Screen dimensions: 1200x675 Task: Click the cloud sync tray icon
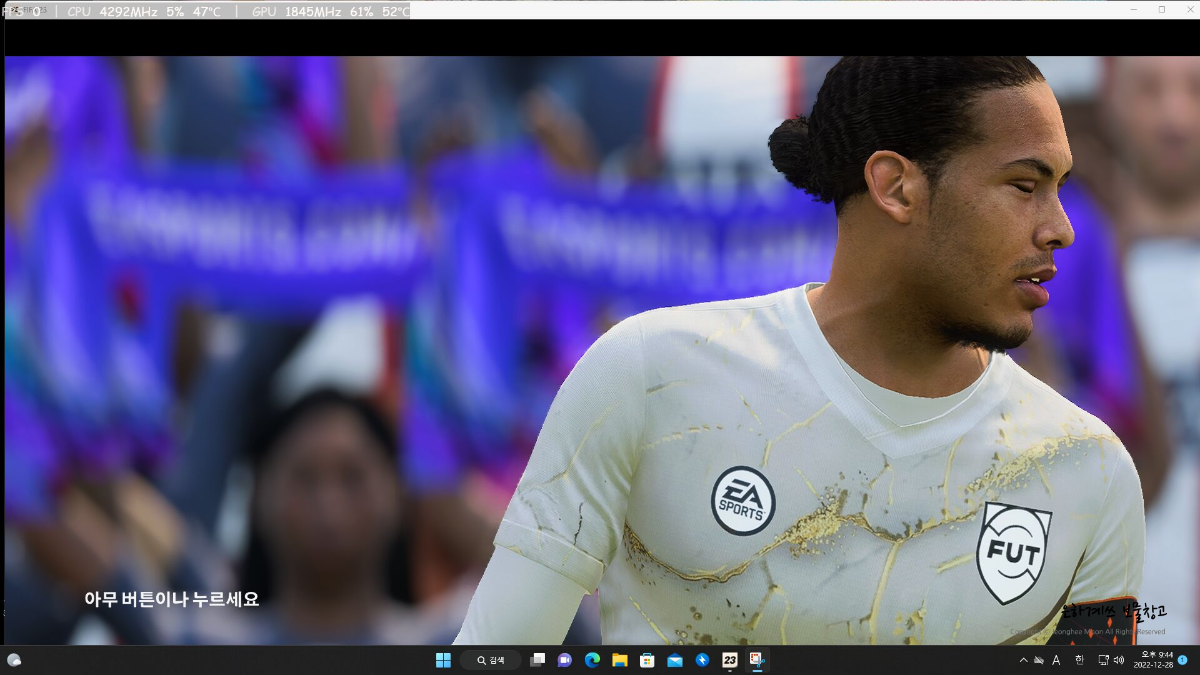point(1039,660)
